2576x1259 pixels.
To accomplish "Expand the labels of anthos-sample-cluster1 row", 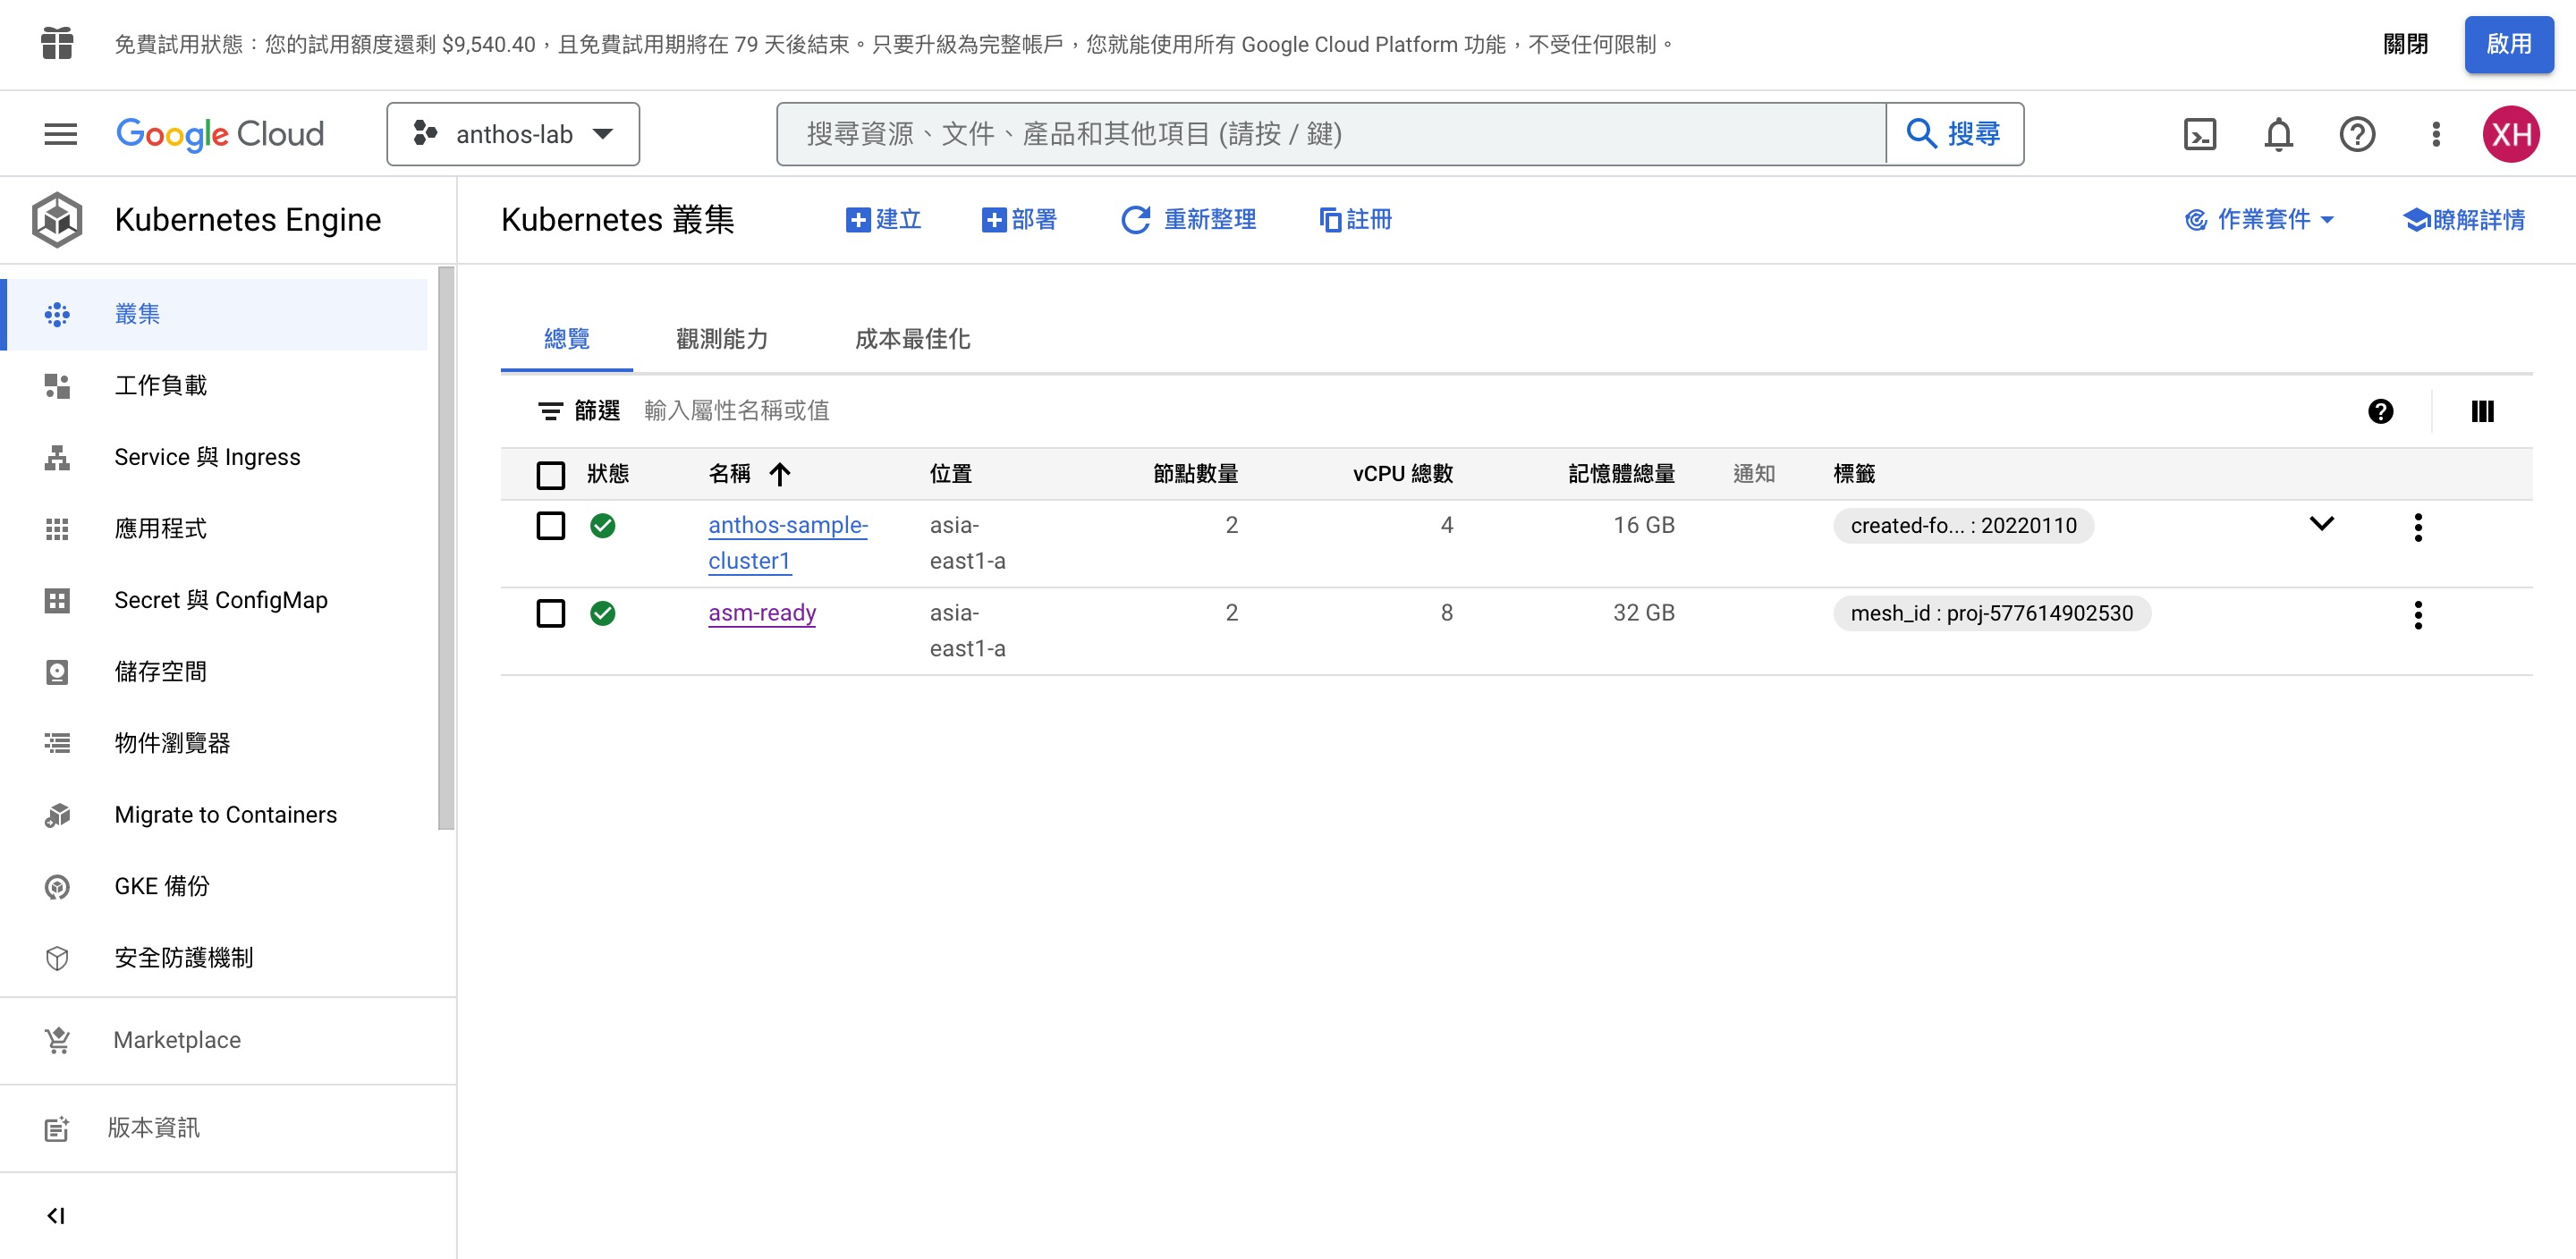I will [x=2321, y=524].
